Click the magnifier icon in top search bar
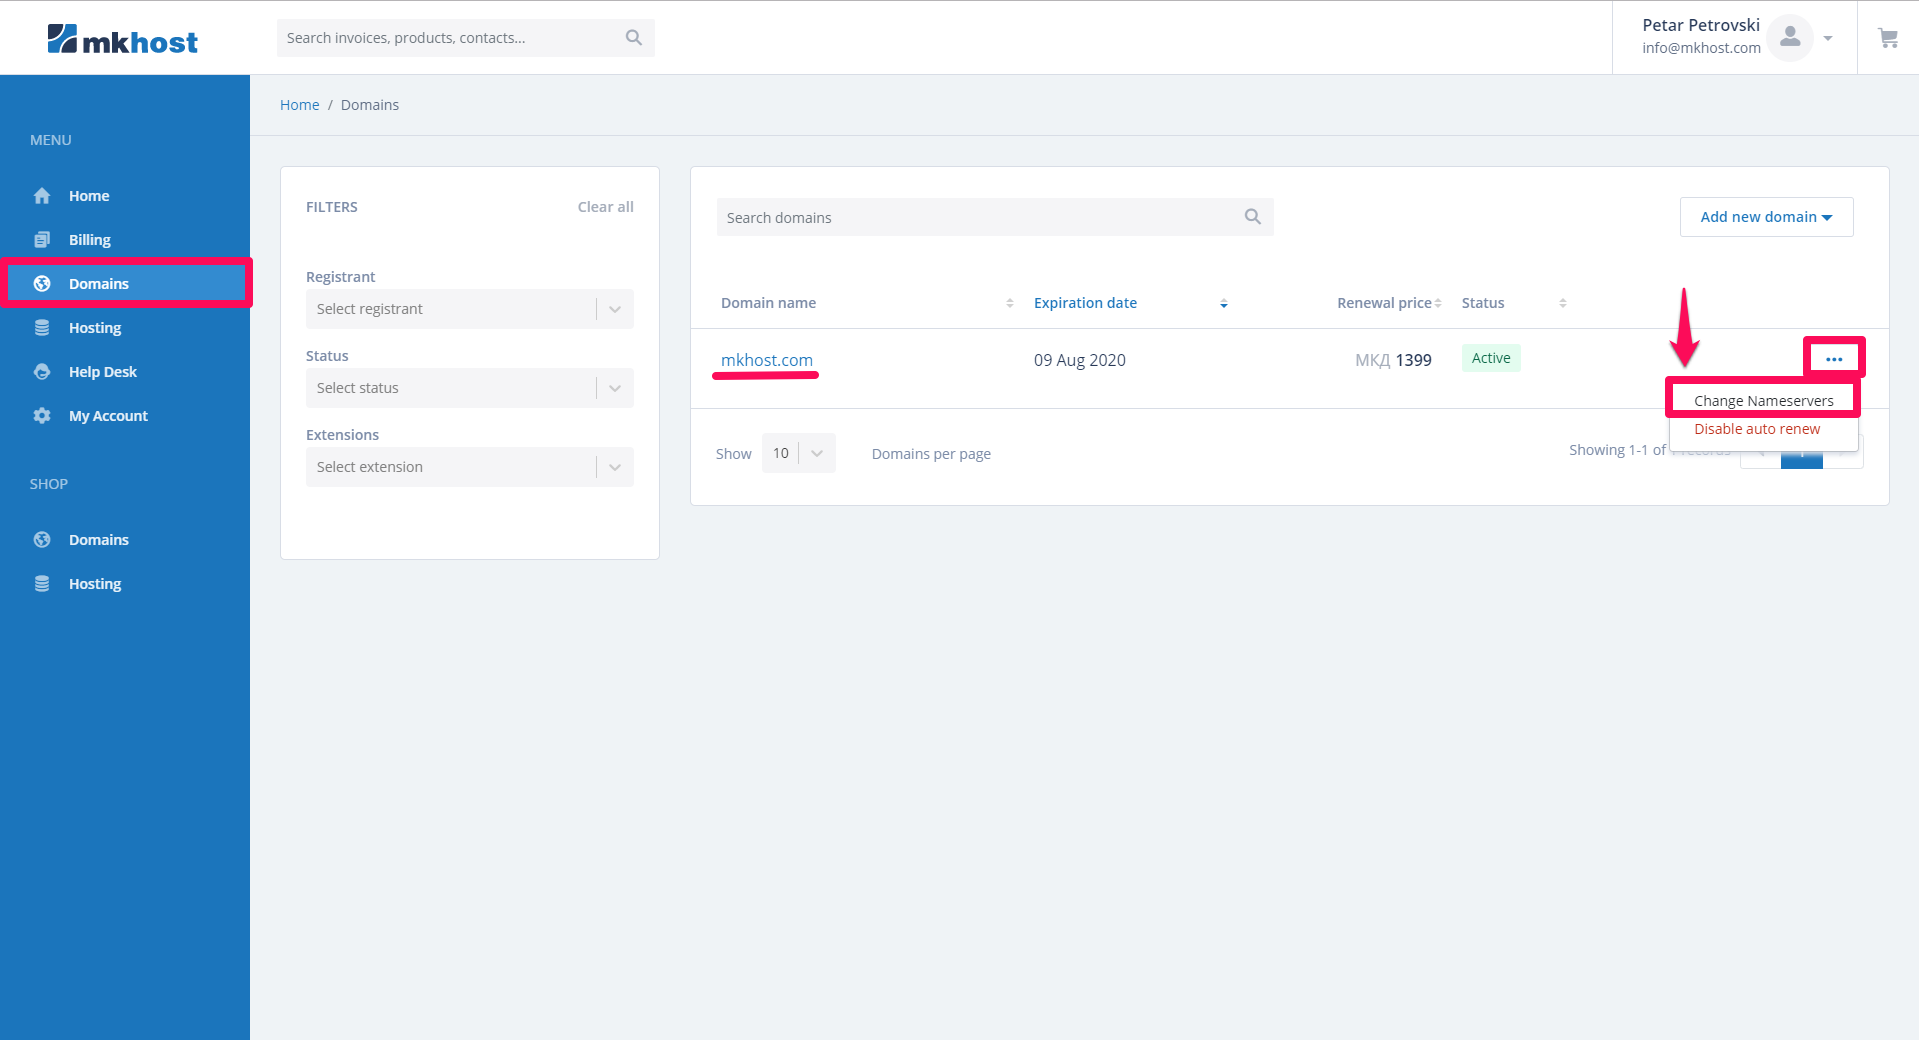Screen dimensions: 1919x1040 633,38
